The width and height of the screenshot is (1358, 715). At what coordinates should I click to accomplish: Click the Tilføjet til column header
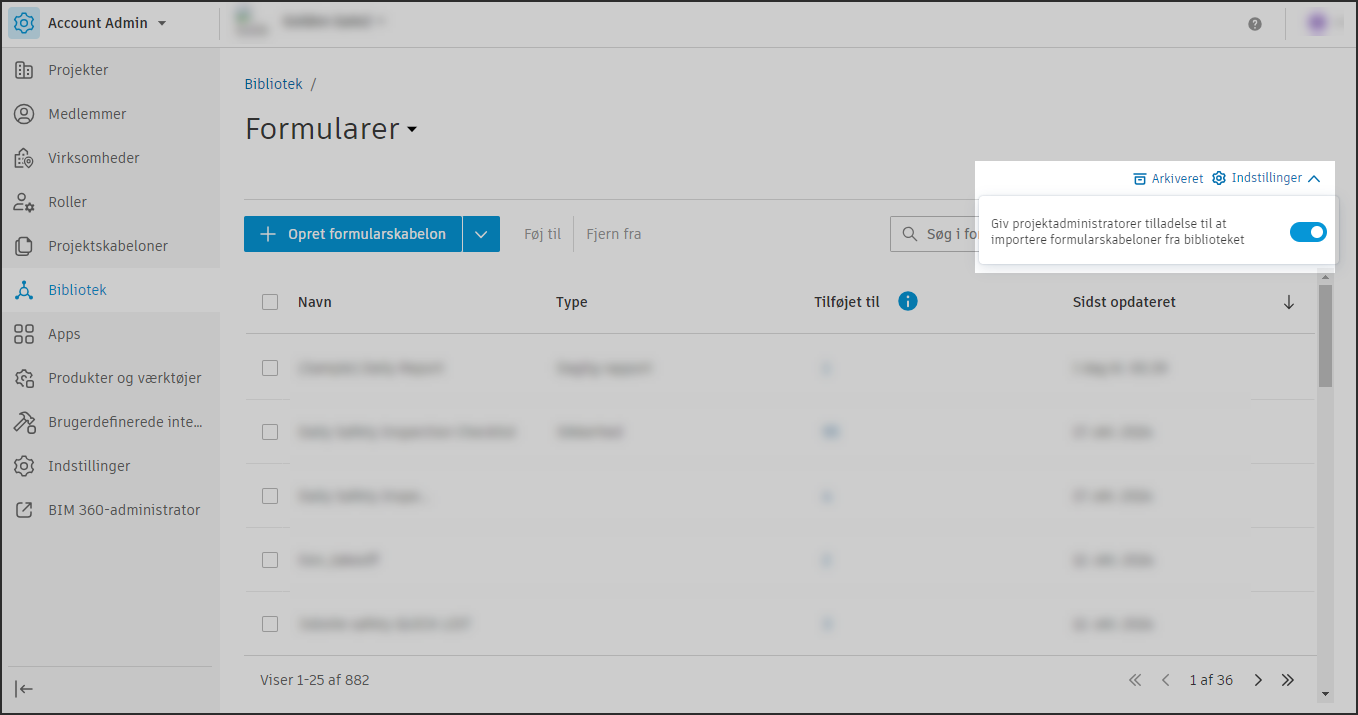point(847,302)
